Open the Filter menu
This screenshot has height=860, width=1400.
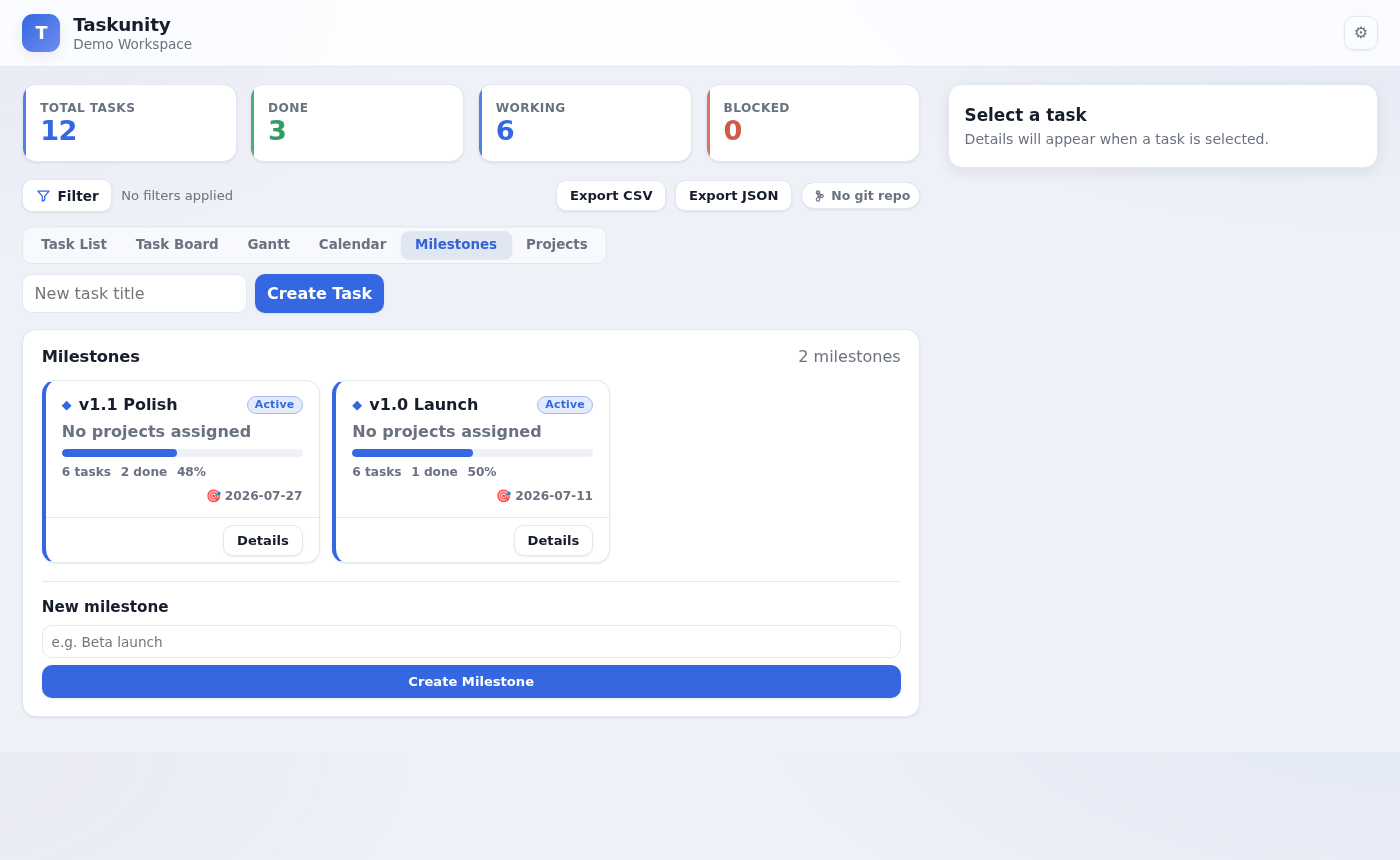tap(67, 196)
